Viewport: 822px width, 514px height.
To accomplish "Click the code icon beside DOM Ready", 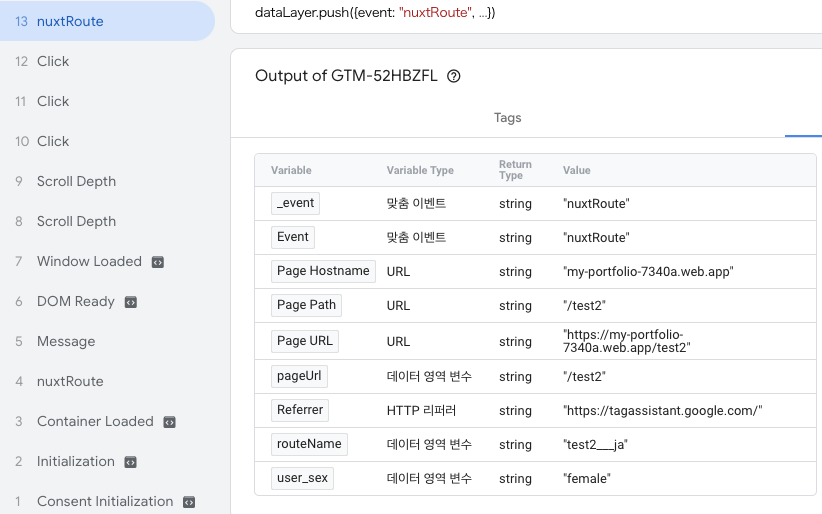I will [131, 302].
